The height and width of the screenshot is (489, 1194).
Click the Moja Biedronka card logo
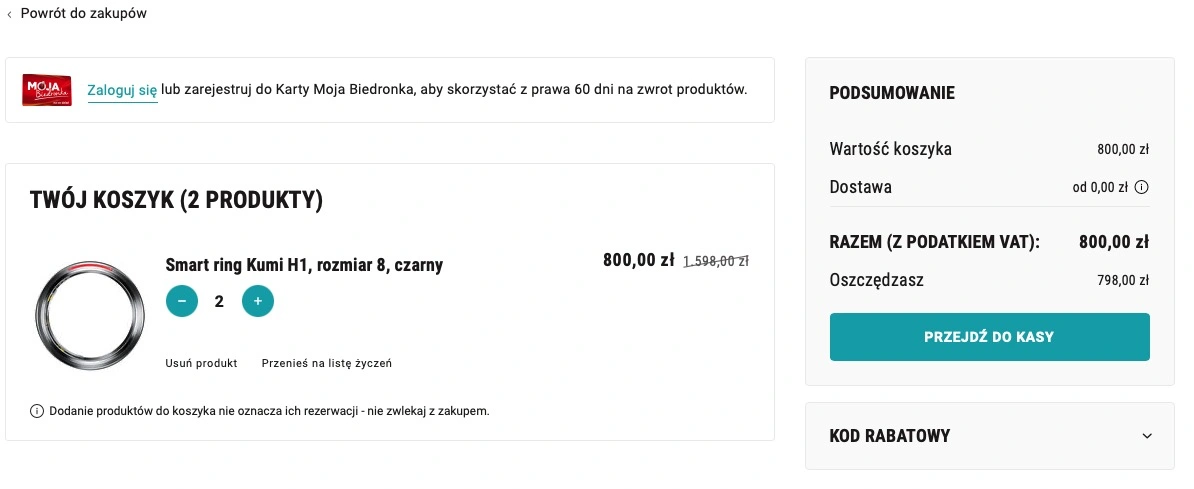click(x=47, y=90)
